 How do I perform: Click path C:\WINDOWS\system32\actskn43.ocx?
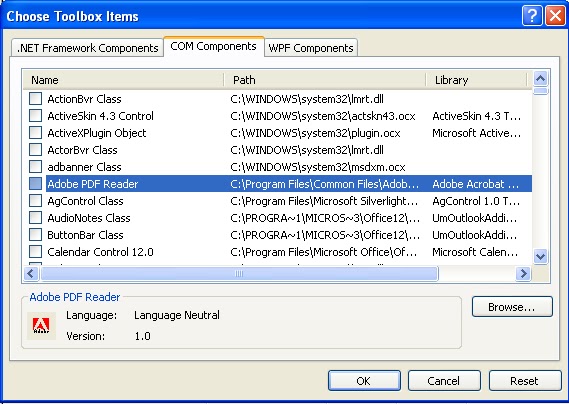tap(323, 116)
